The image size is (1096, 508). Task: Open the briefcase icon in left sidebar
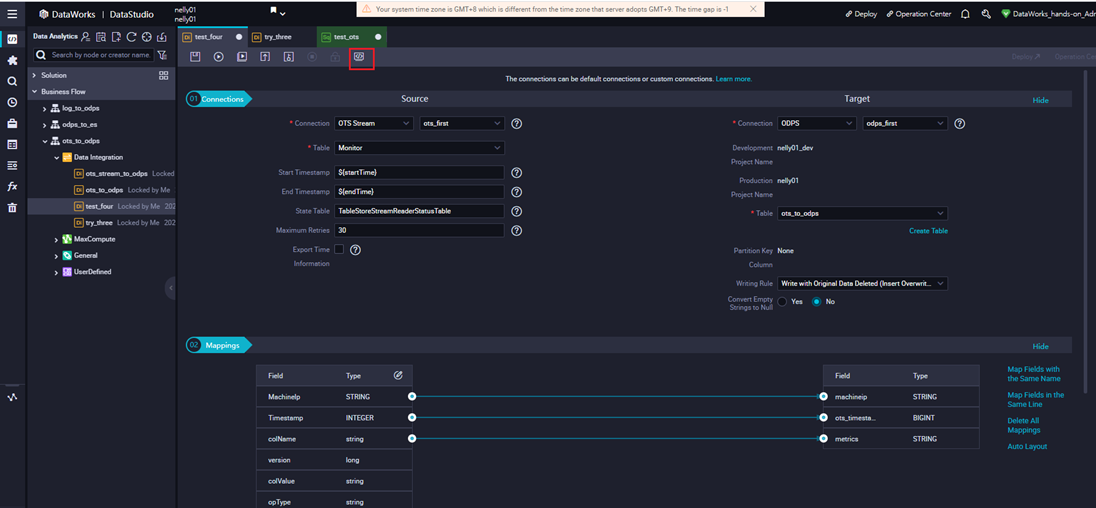click(12, 124)
